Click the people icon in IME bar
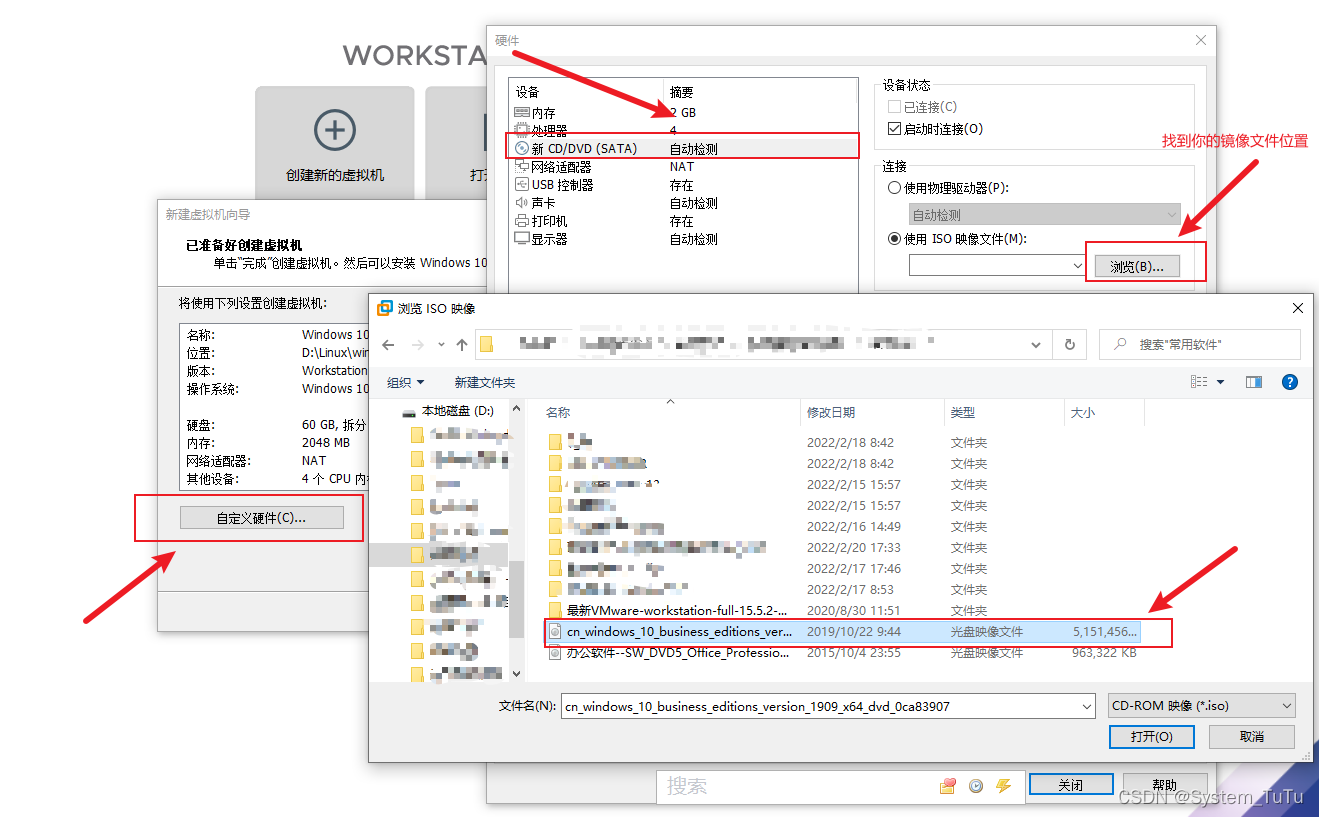The height and width of the screenshot is (817, 1319). (x=948, y=786)
